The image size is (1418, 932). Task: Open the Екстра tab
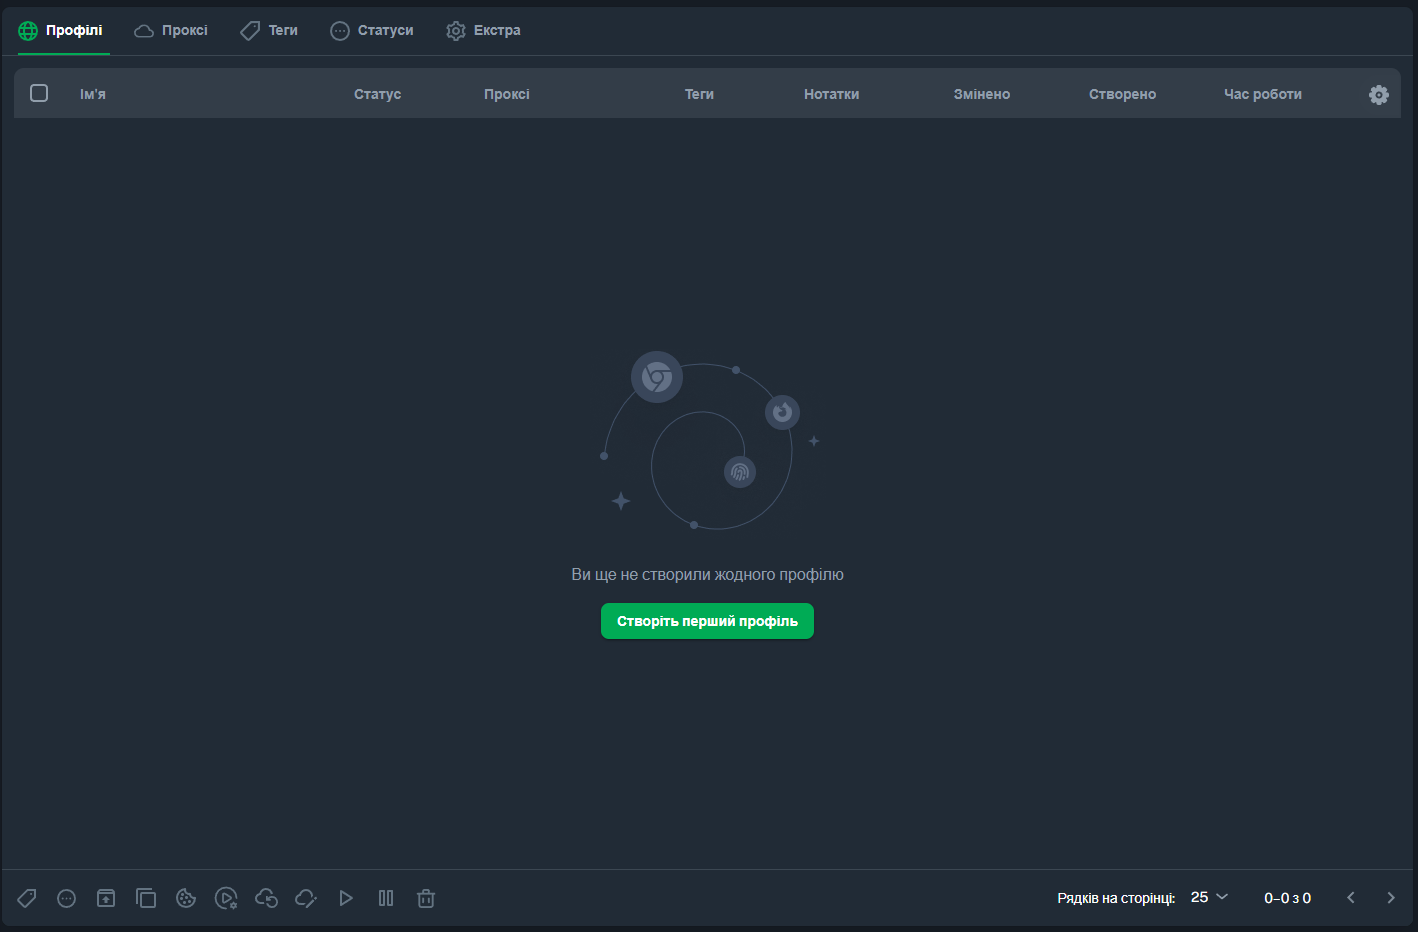pyautogui.click(x=483, y=30)
